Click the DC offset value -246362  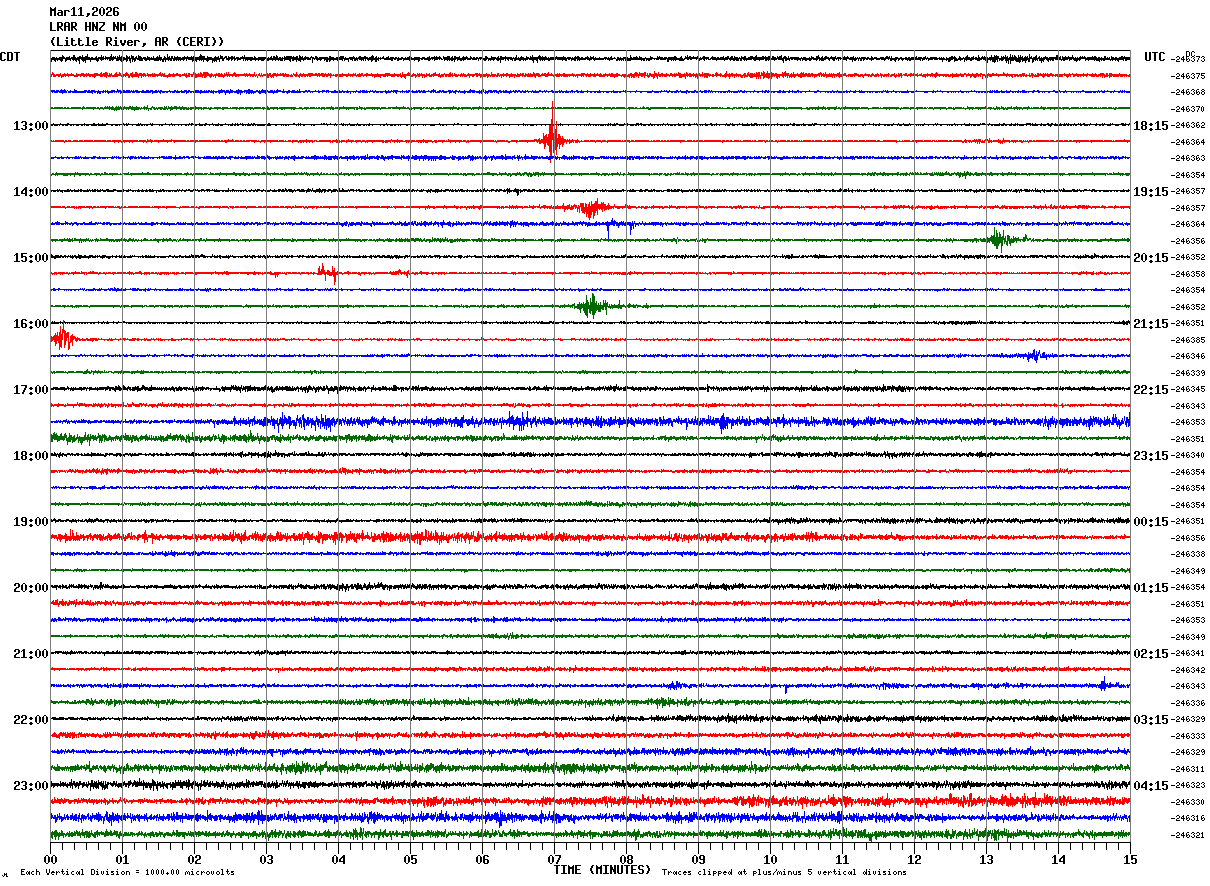point(1187,126)
